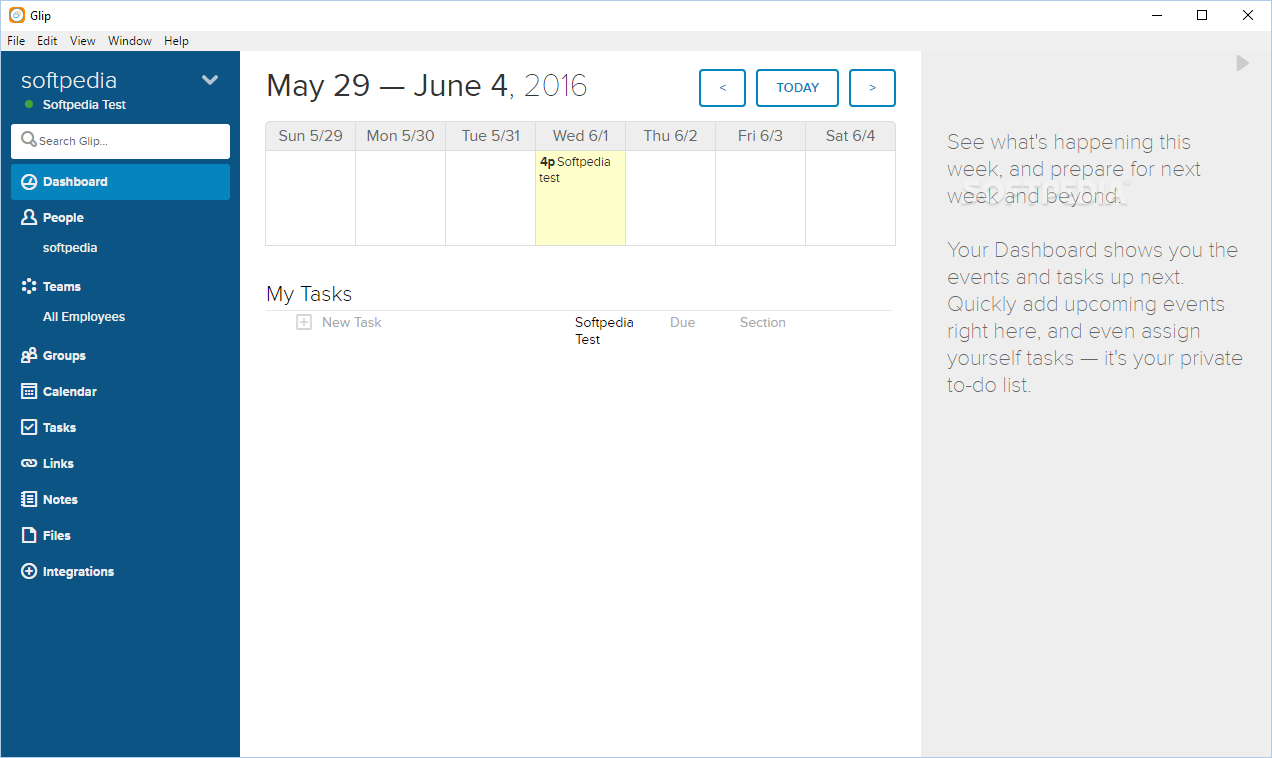This screenshot has width=1272, height=758.
Task: Open the Help menu
Action: coord(176,41)
